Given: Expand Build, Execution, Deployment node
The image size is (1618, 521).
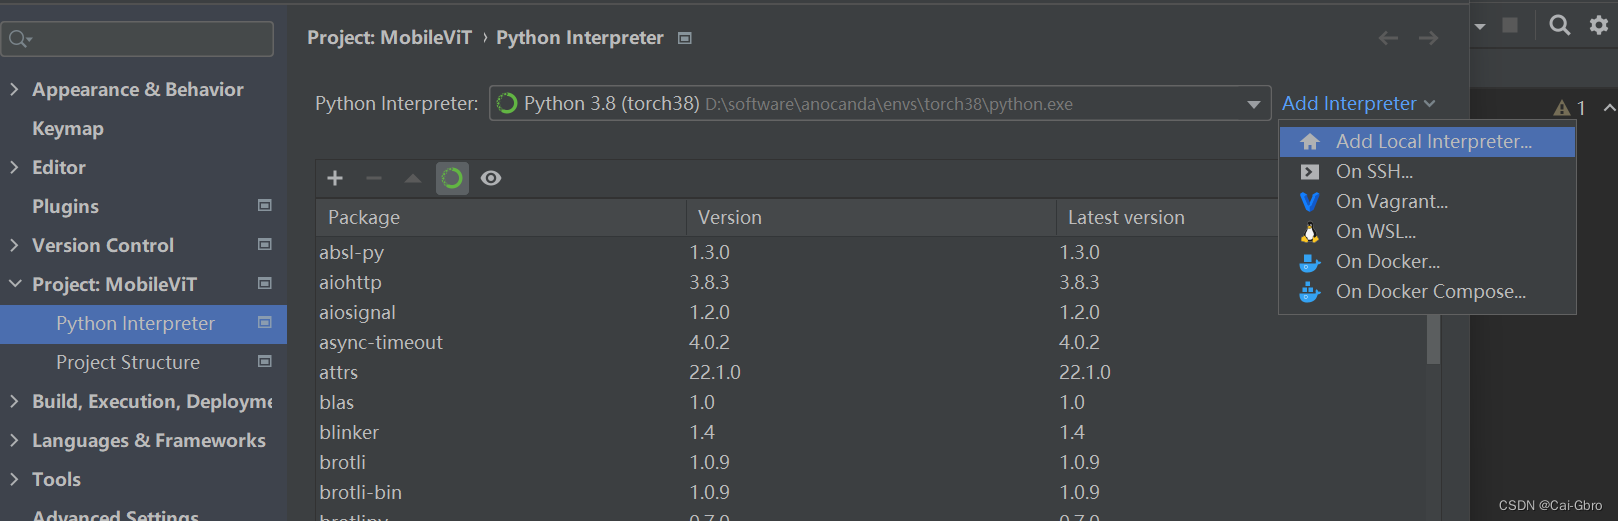Looking at the screenshot, I should coord(14,401).
